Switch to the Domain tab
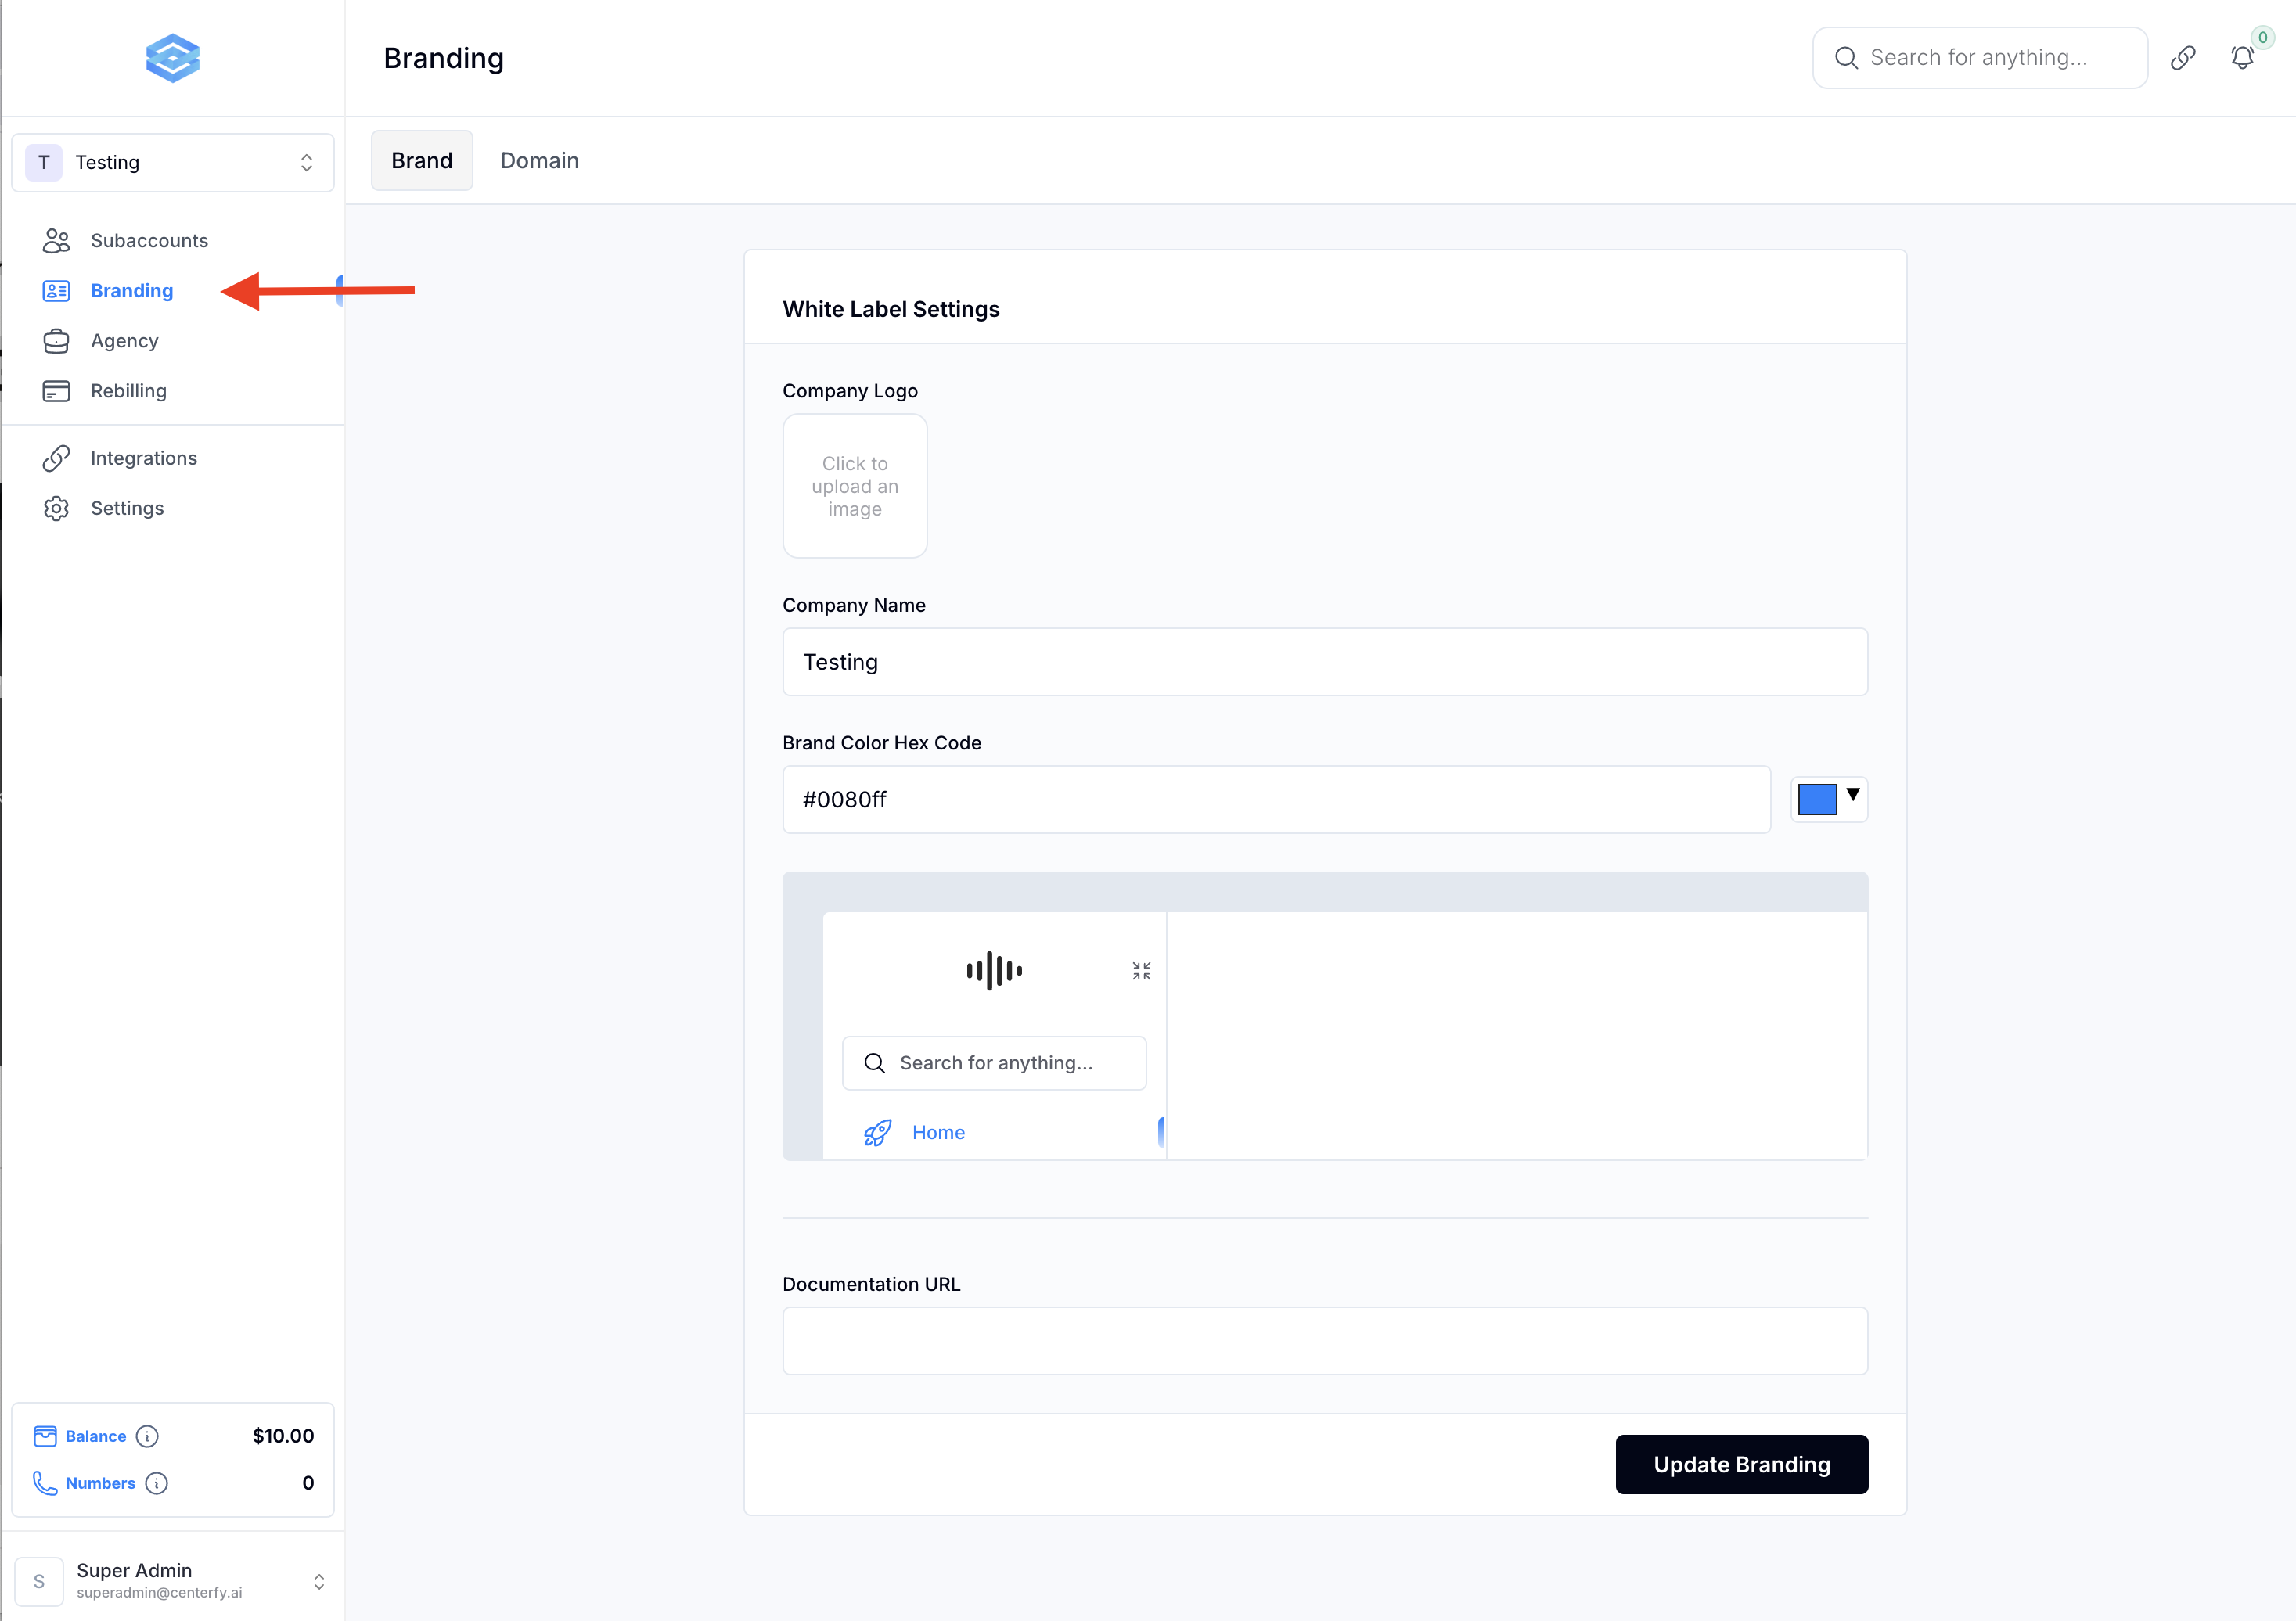The width and height of the screenshot is (2296, 1621). click(539, 161)
